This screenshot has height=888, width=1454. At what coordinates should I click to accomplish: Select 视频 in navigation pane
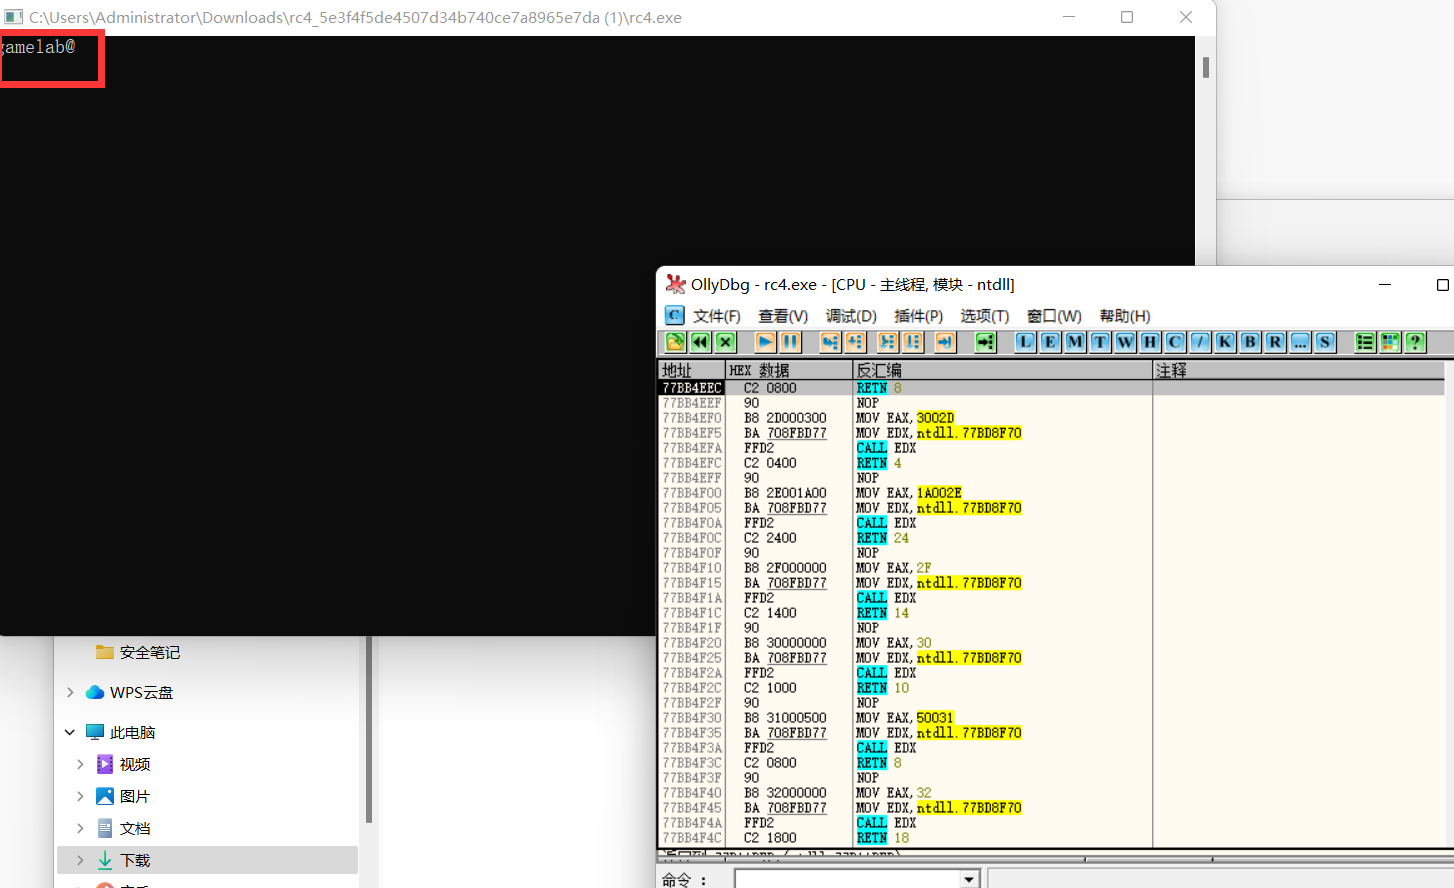(x=123, y=764)
